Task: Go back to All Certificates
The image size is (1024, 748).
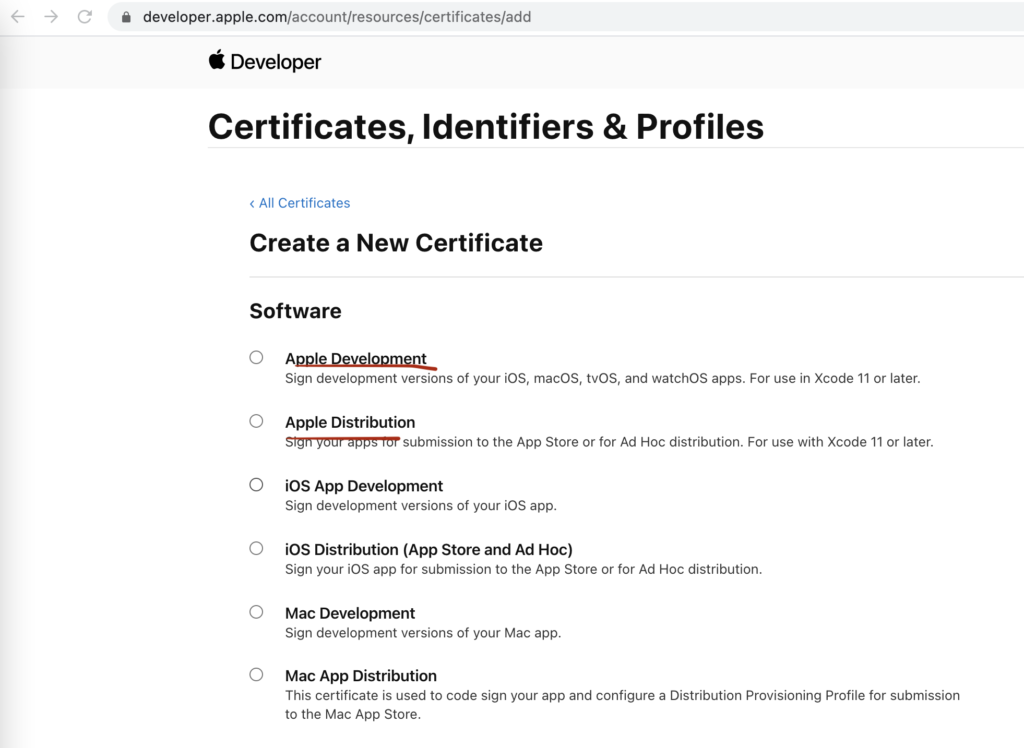Action: pyautogui.click(x=300, y=203)
